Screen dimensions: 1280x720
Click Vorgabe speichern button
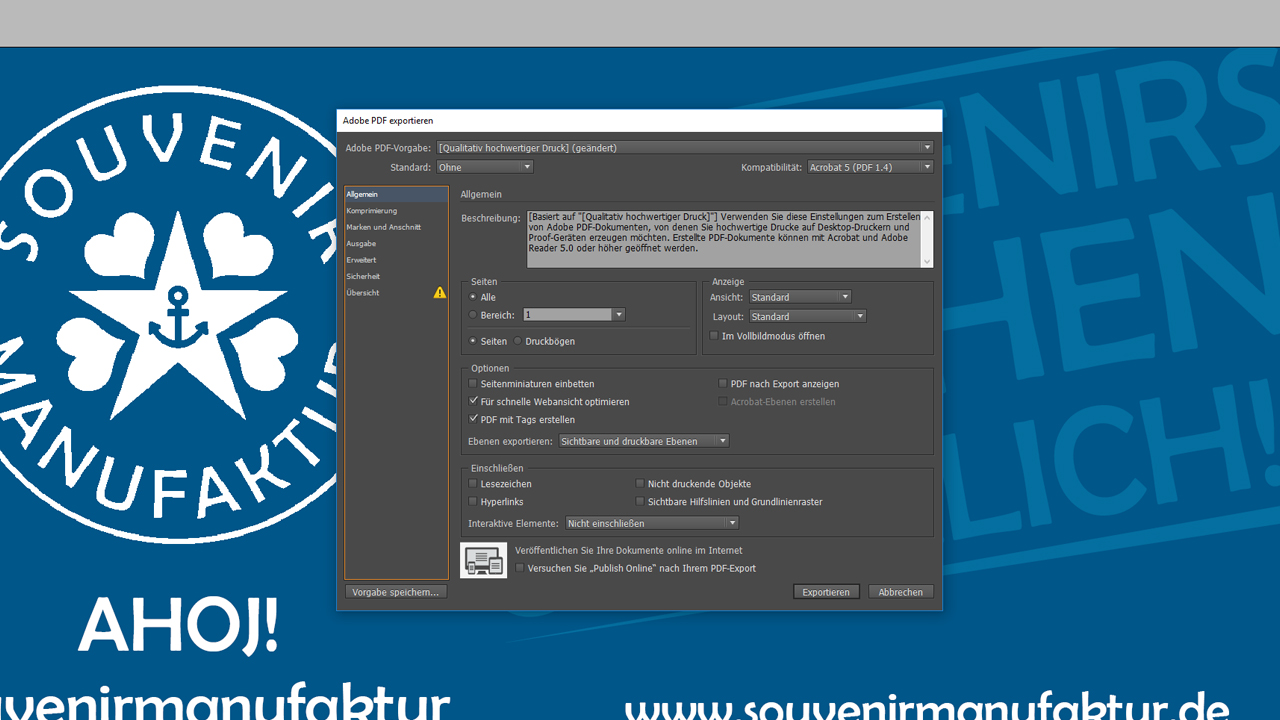[x=396, y=592]
